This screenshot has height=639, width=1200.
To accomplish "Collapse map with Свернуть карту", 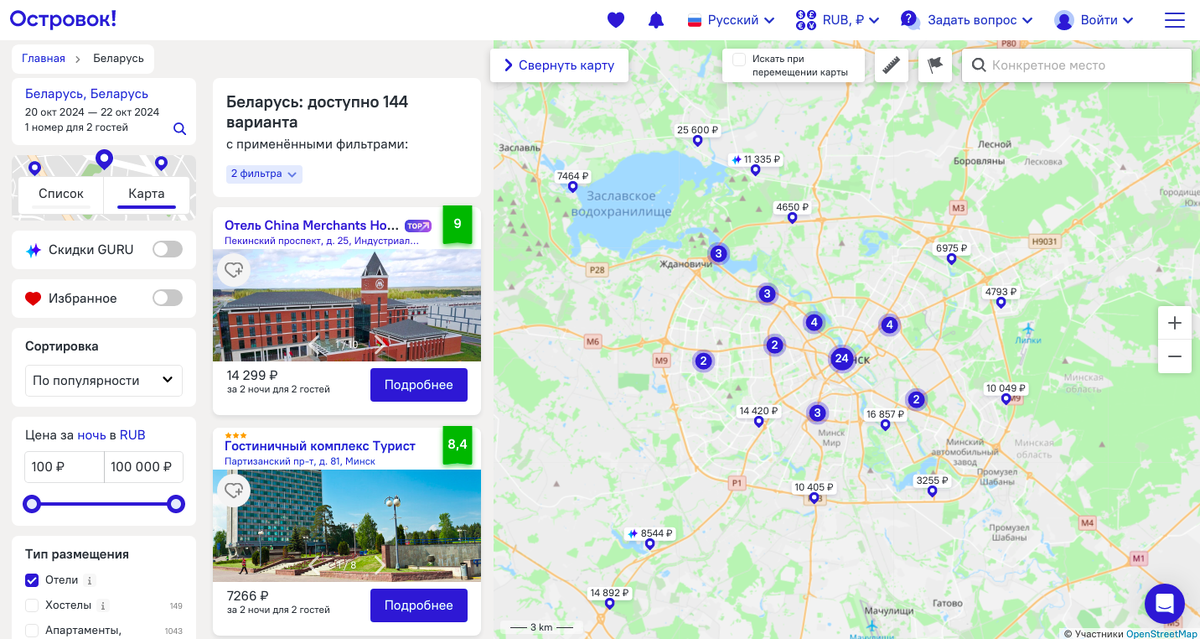I will click(x=559, y=65).
